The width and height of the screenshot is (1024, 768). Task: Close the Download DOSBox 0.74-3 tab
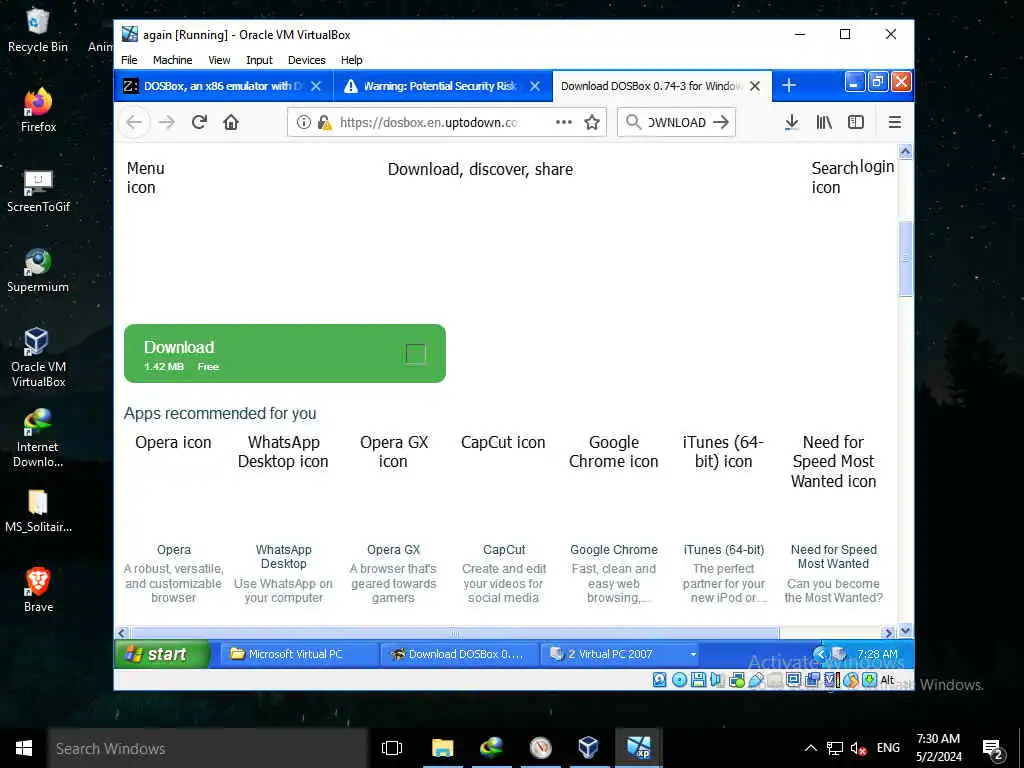coord(754,86)
